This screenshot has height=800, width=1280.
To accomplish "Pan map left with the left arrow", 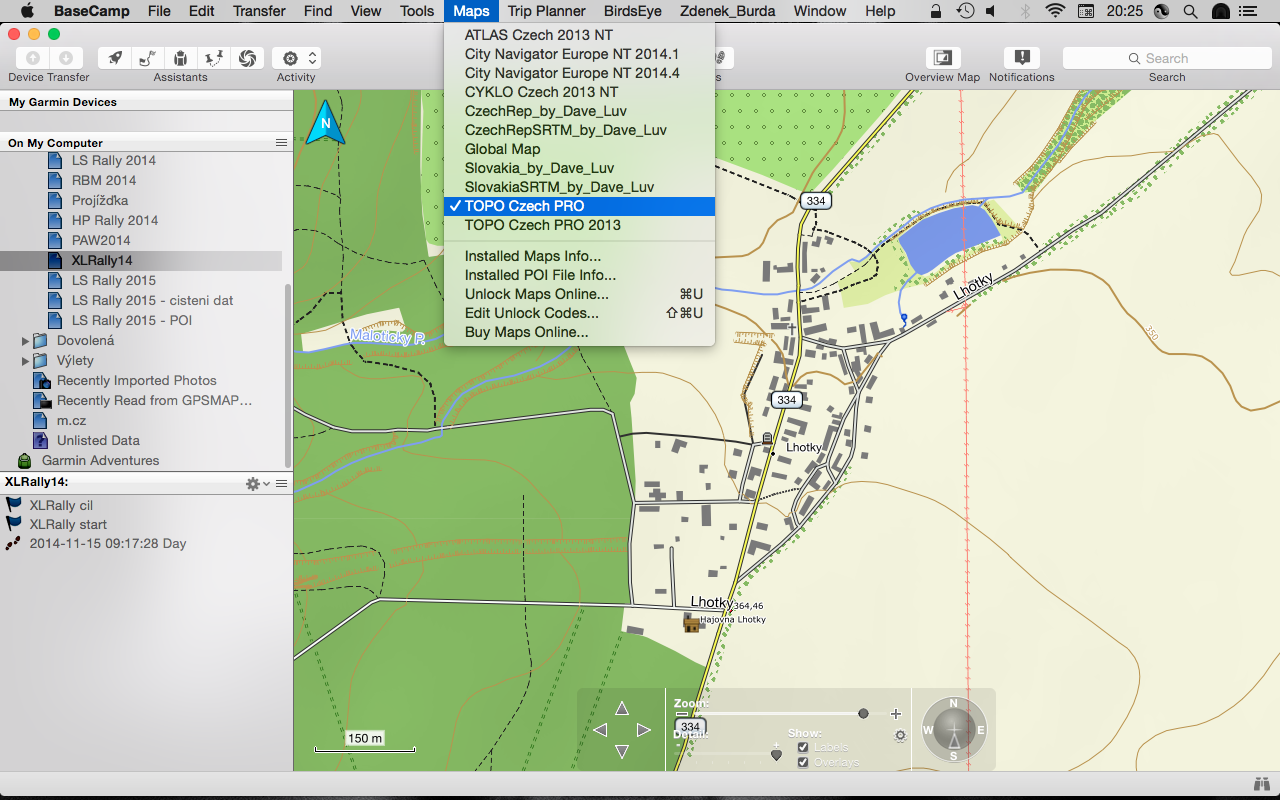I will point(600,730).
